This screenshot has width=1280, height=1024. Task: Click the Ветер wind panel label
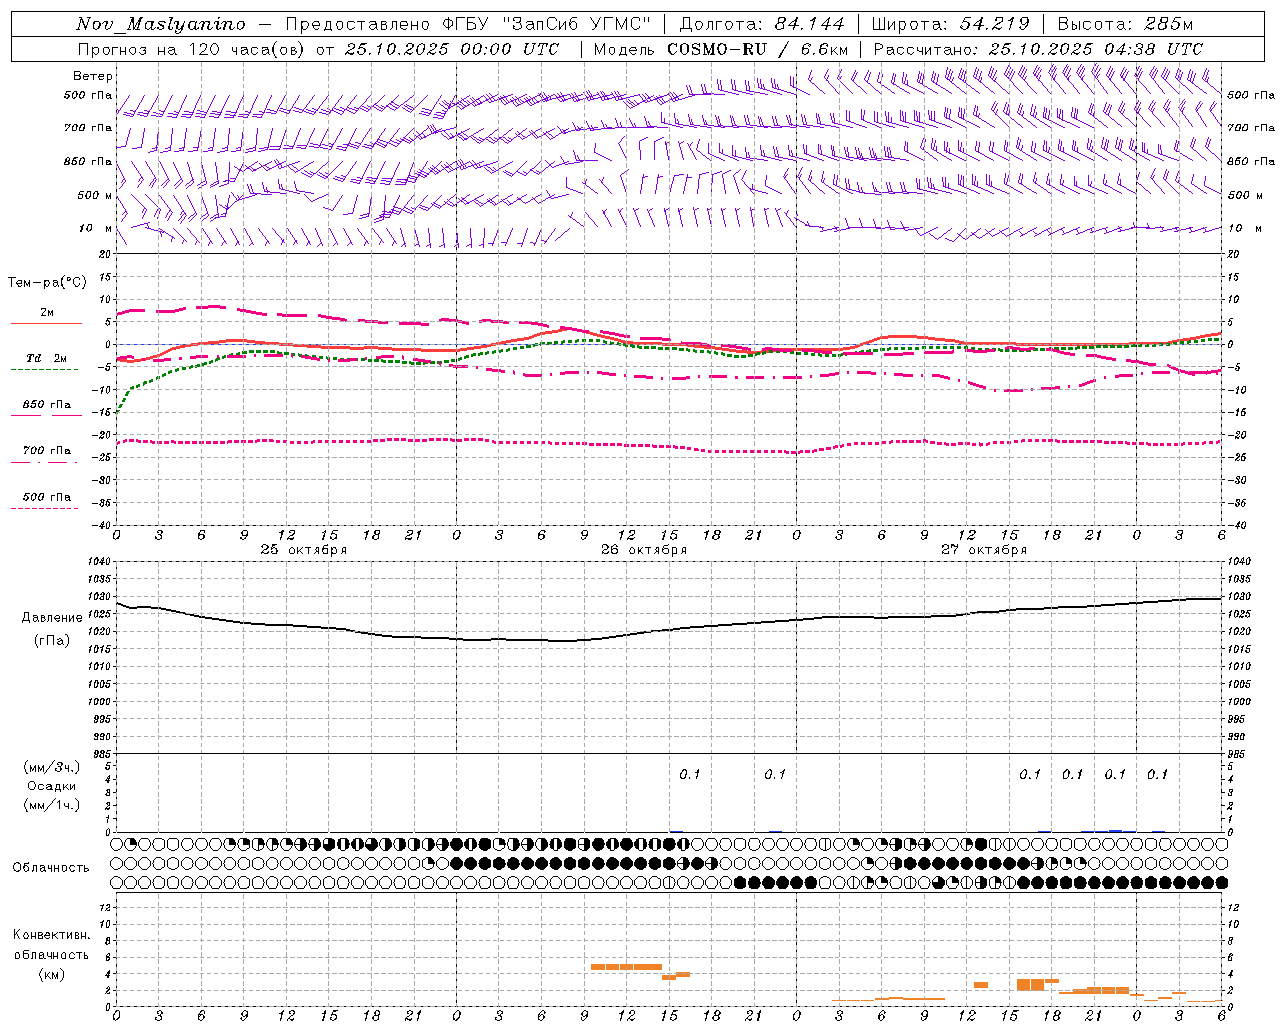coord(93,76)
